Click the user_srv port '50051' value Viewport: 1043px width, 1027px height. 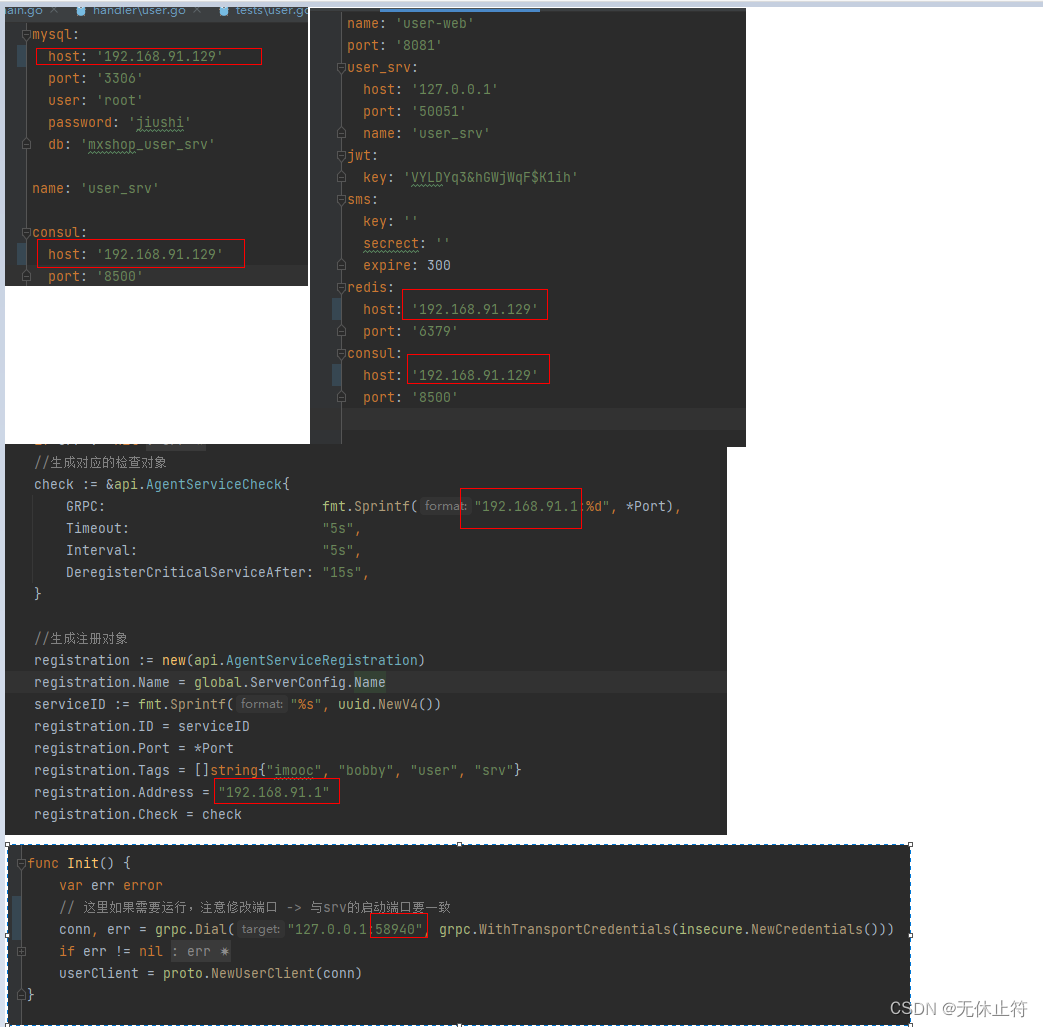coord(439,111)
